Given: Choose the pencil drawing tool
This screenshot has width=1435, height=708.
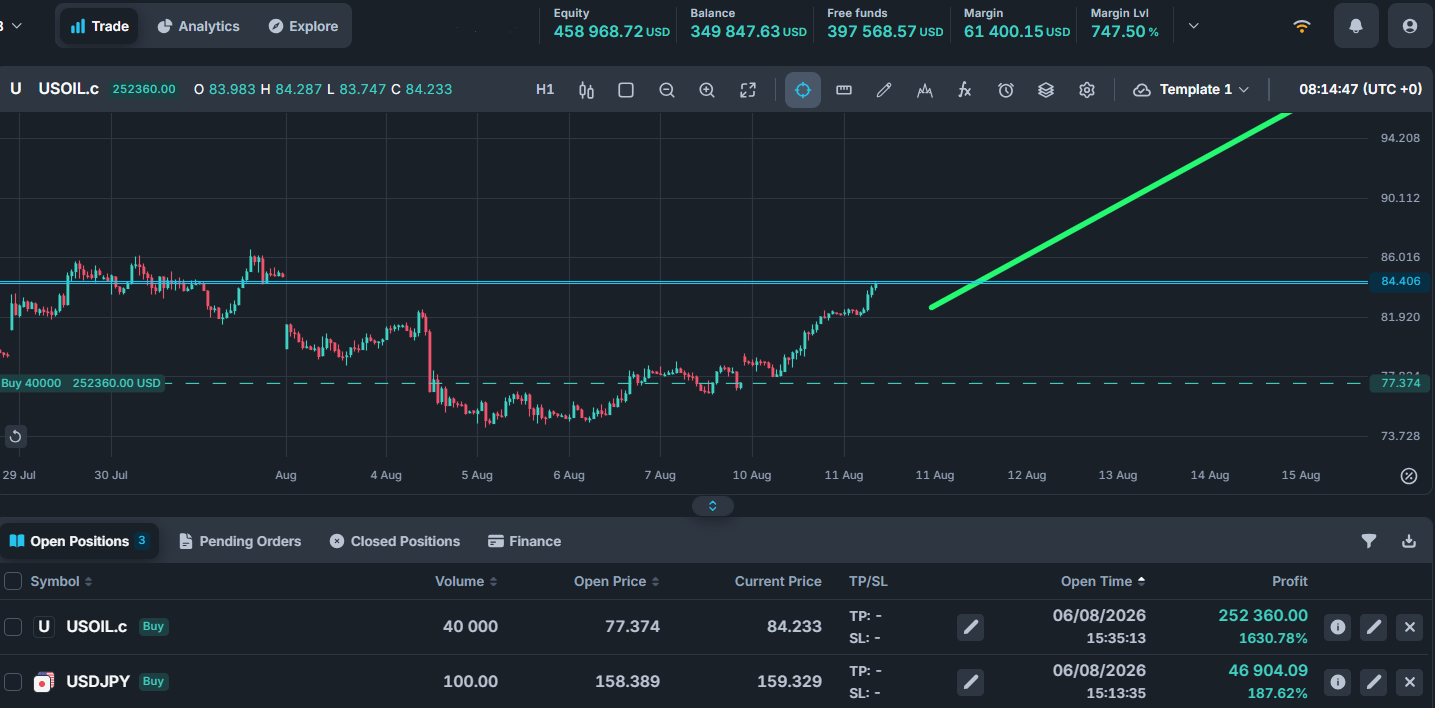Looking at the screenshot, I should click(x=884, y=90).
